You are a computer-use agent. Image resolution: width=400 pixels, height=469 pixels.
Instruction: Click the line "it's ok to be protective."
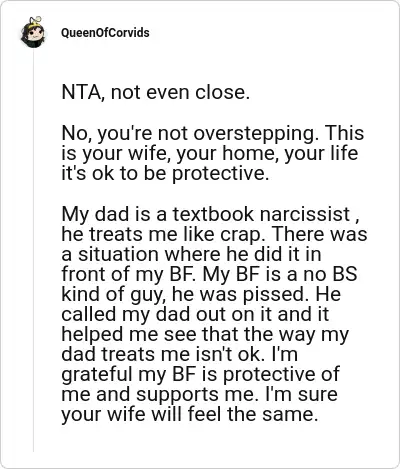click(165, 173)
